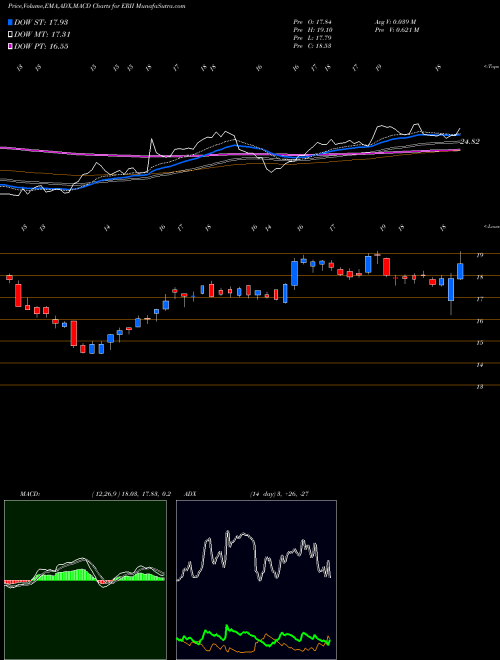Screen dimensions: 500x660
Task: Click the tall red candle near the 15 low
Action: 74,334
